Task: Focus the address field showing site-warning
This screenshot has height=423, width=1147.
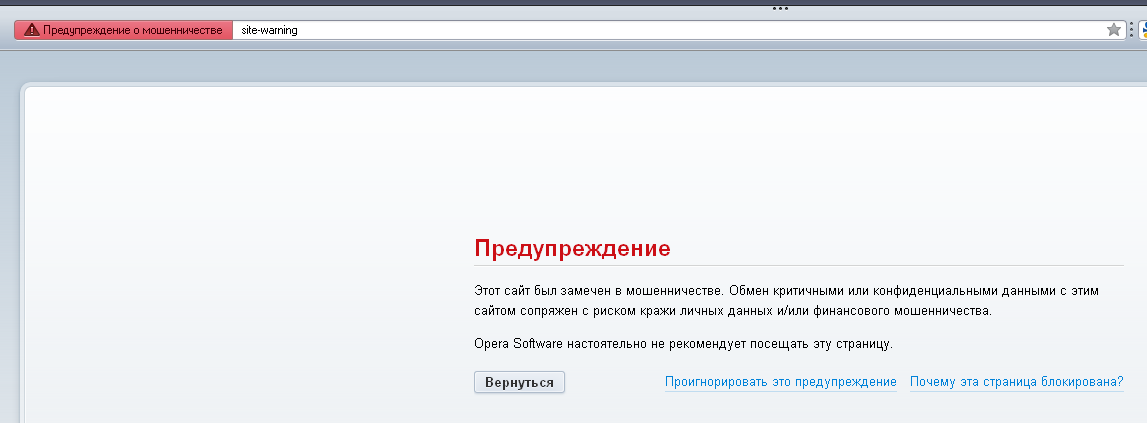Action: pyautogui.click(x=669, y=30)
